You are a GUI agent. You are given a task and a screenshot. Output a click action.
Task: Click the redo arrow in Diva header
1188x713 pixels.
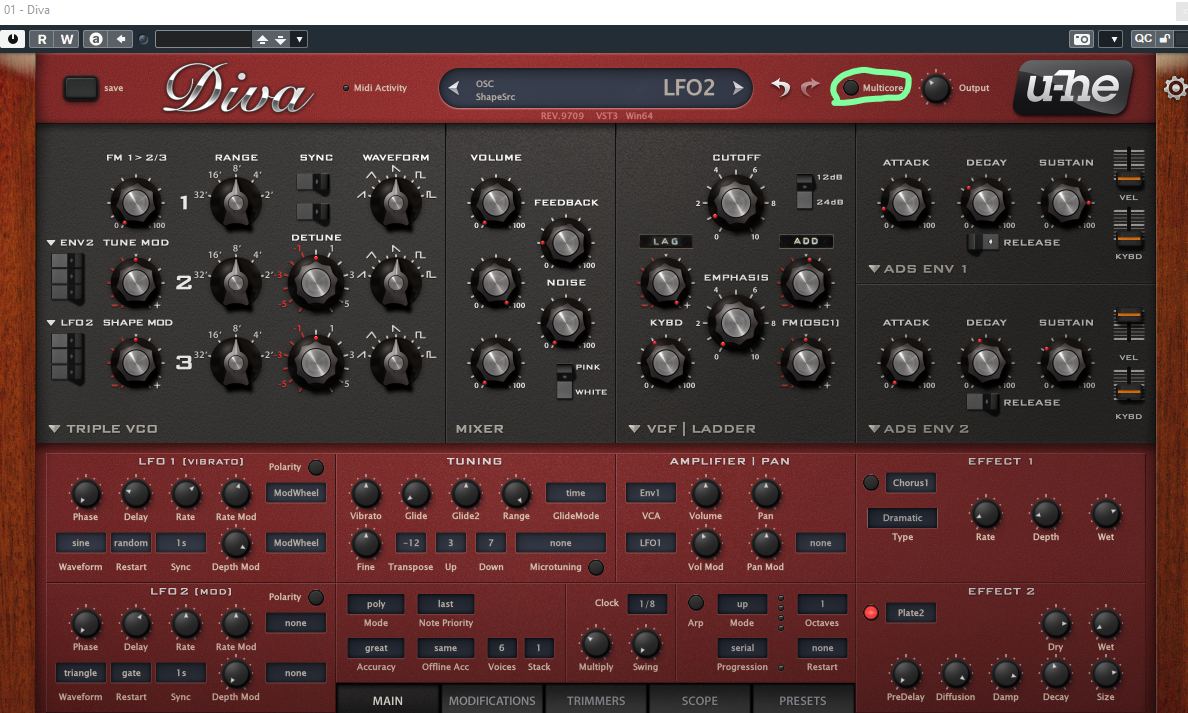tap(810, 87)
